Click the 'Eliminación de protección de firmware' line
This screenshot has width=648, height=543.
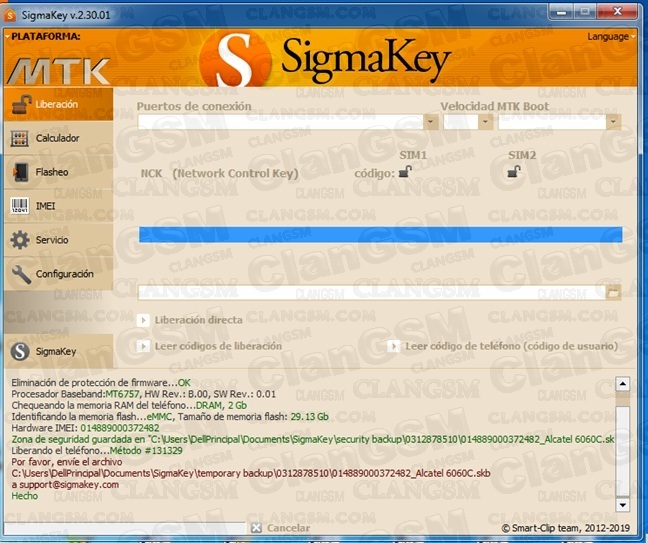point(101,383)
